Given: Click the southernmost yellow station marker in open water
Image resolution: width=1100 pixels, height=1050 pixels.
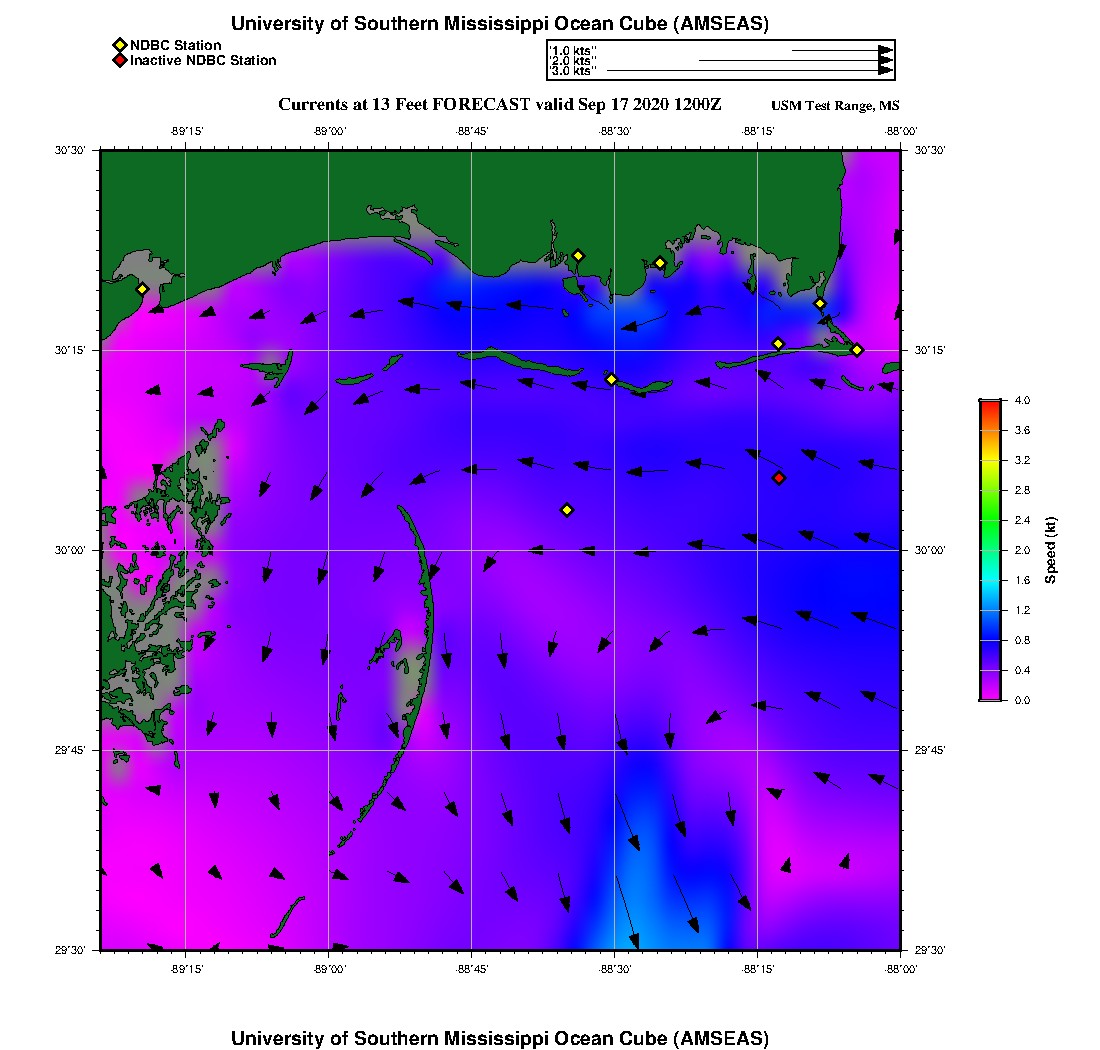Looking at the screenshot, I should pyautogui.click(x=567, y=510).
